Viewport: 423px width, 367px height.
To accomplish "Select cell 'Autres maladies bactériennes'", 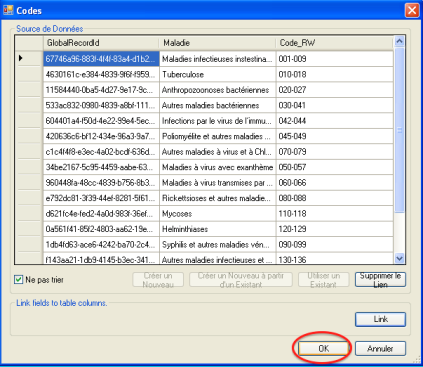I will pos(218,105).
